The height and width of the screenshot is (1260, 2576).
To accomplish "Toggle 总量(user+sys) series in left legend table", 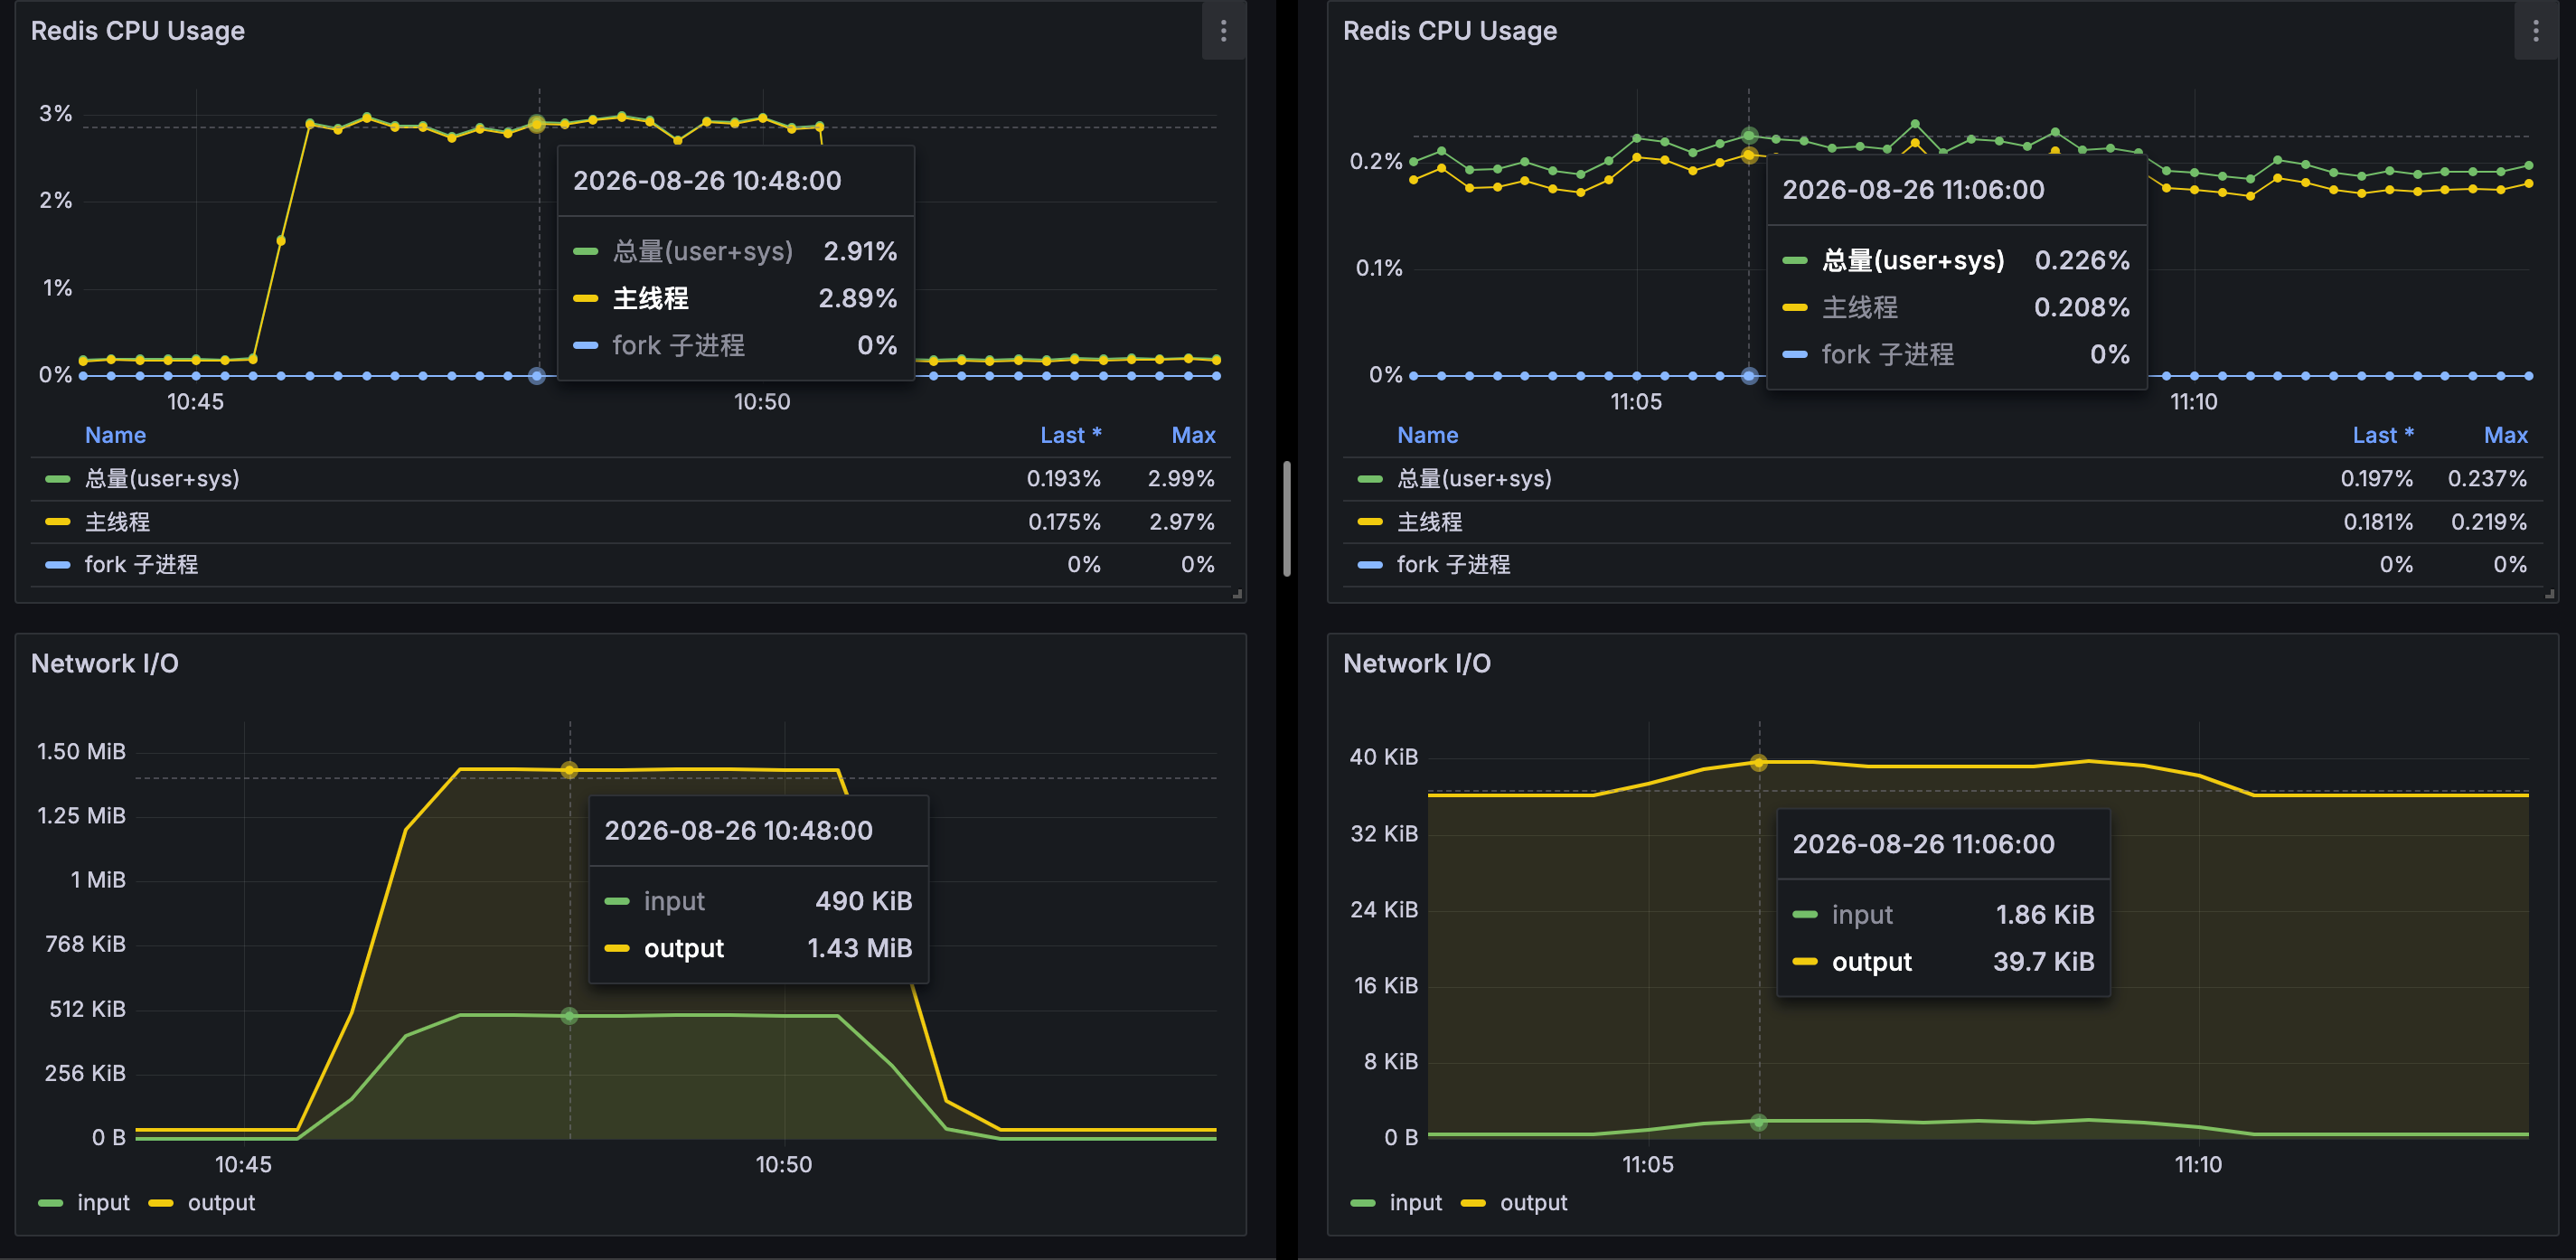I will (x=162, y=479).
